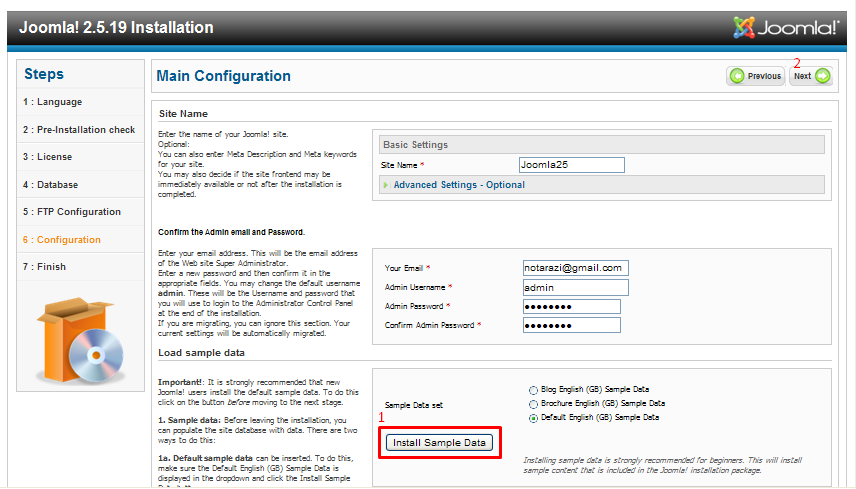Click the Sample Data set label
This screenshot has width=856, height=489.
click(414, 405)
